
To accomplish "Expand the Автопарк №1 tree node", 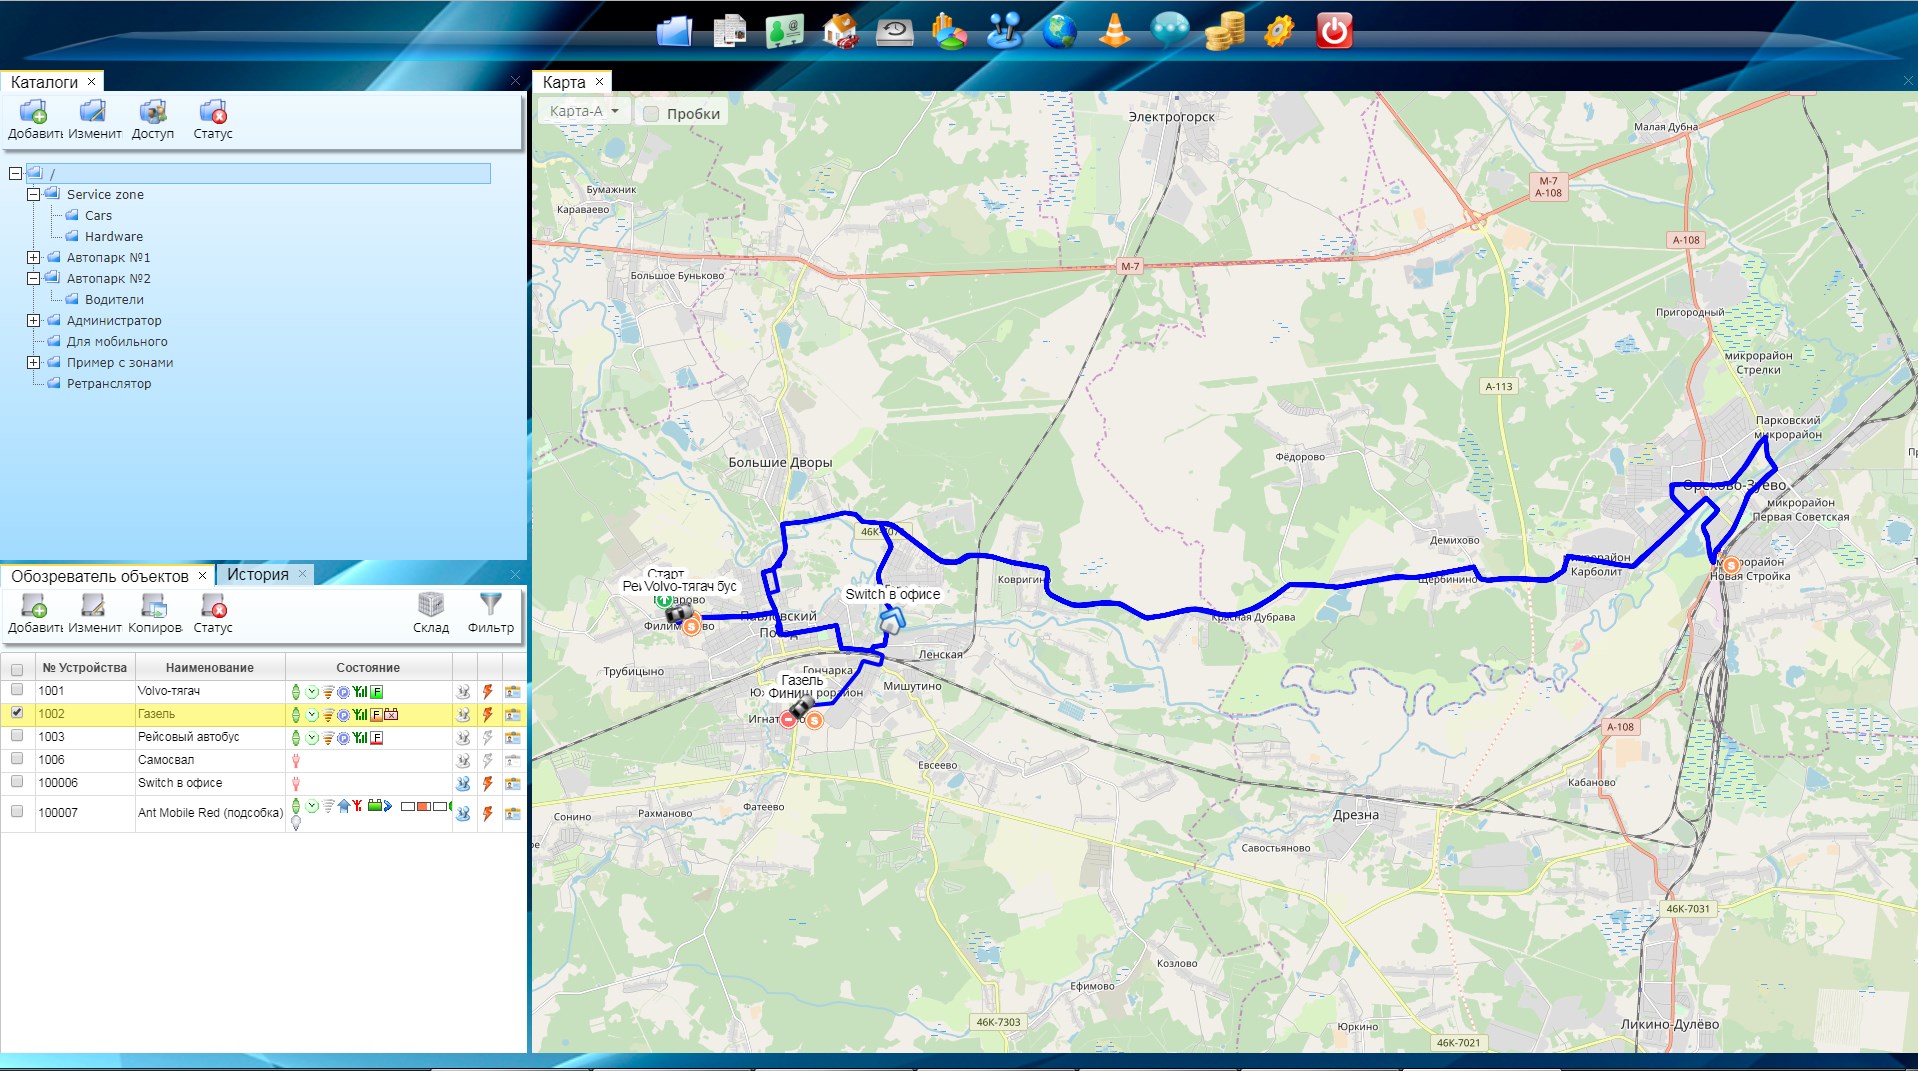I will click(33, 257).
